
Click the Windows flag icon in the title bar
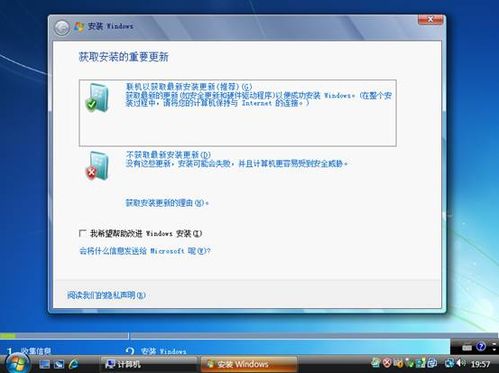(79, 27)
